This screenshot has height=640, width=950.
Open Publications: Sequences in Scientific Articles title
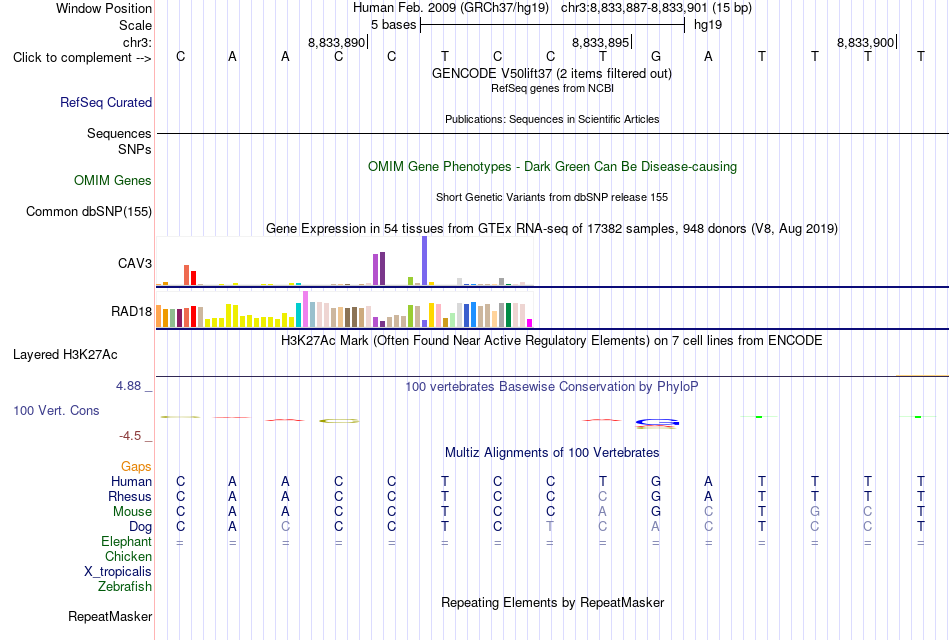(552, 119)
